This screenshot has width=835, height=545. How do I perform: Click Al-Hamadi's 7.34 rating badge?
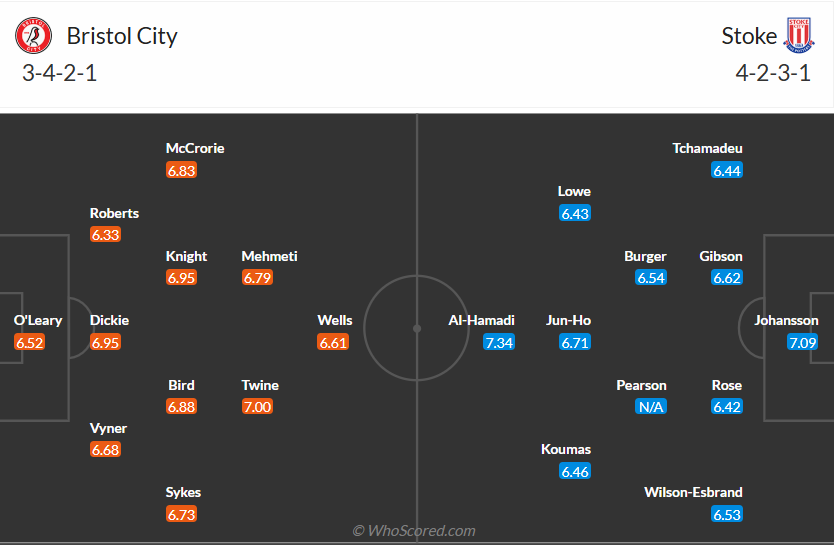coord(499,342)
